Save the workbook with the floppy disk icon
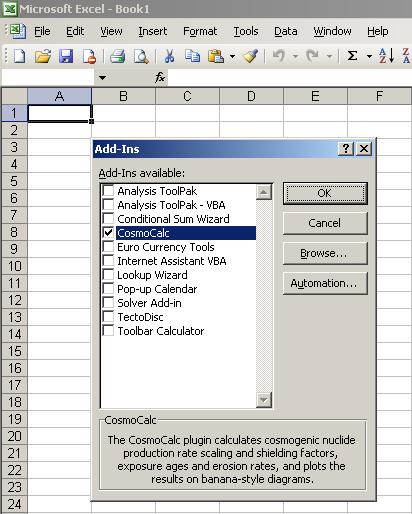 (66, 56)
